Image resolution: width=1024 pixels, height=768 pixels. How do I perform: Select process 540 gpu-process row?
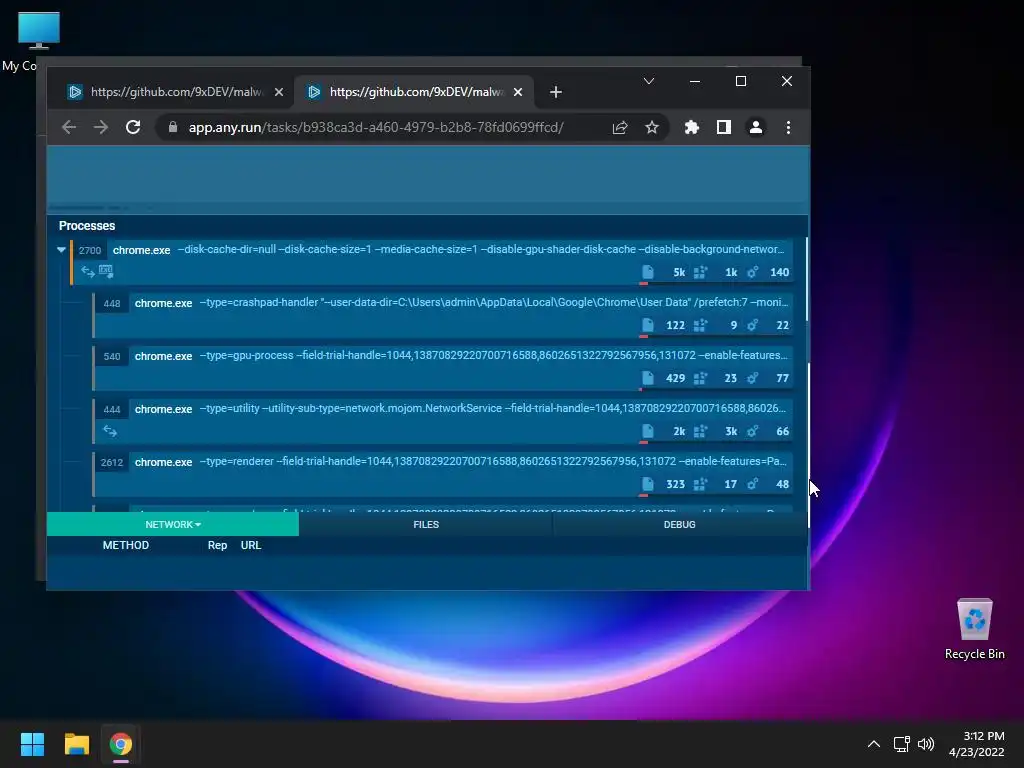[443, 367]
